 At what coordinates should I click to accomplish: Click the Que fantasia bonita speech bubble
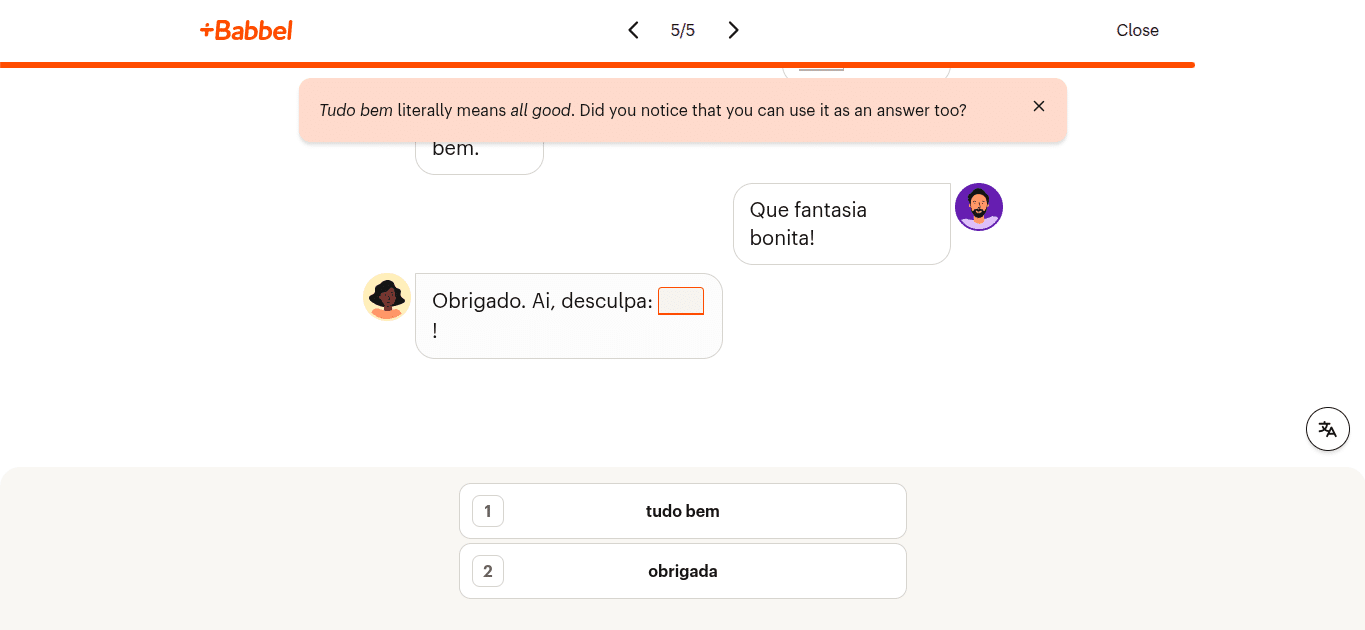tap(841, 223)
